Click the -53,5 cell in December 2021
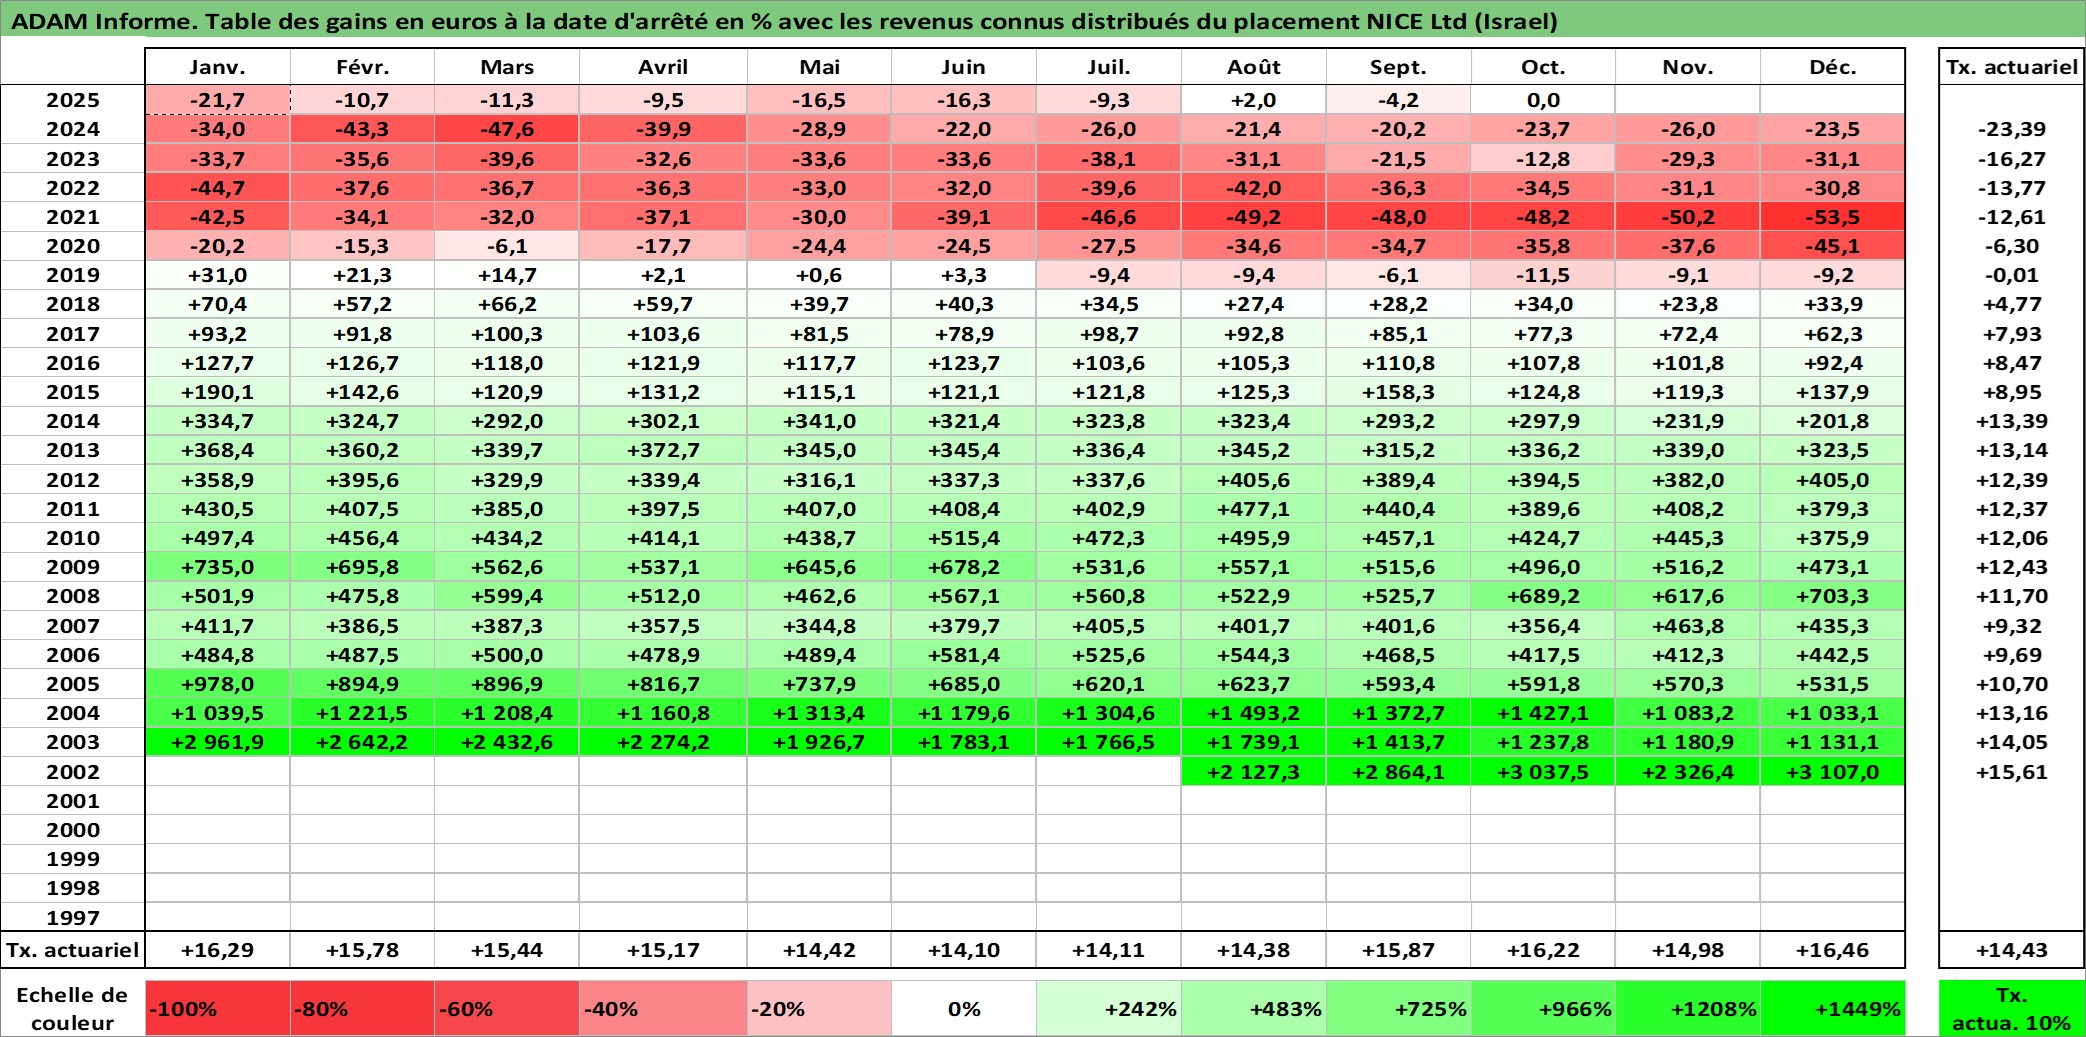Viewport: 2086px width, 1037px height. (x=1832, y=217)
